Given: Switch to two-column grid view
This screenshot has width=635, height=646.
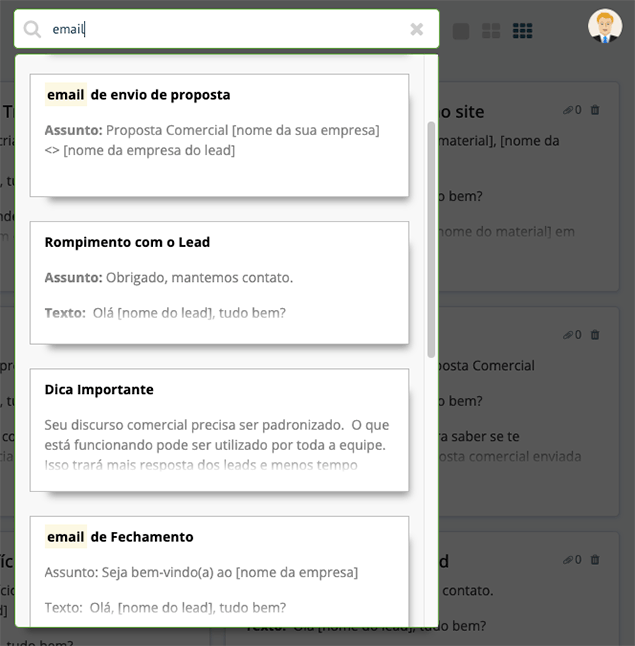Looking at the screenshot, I should [x=491, y=31].
